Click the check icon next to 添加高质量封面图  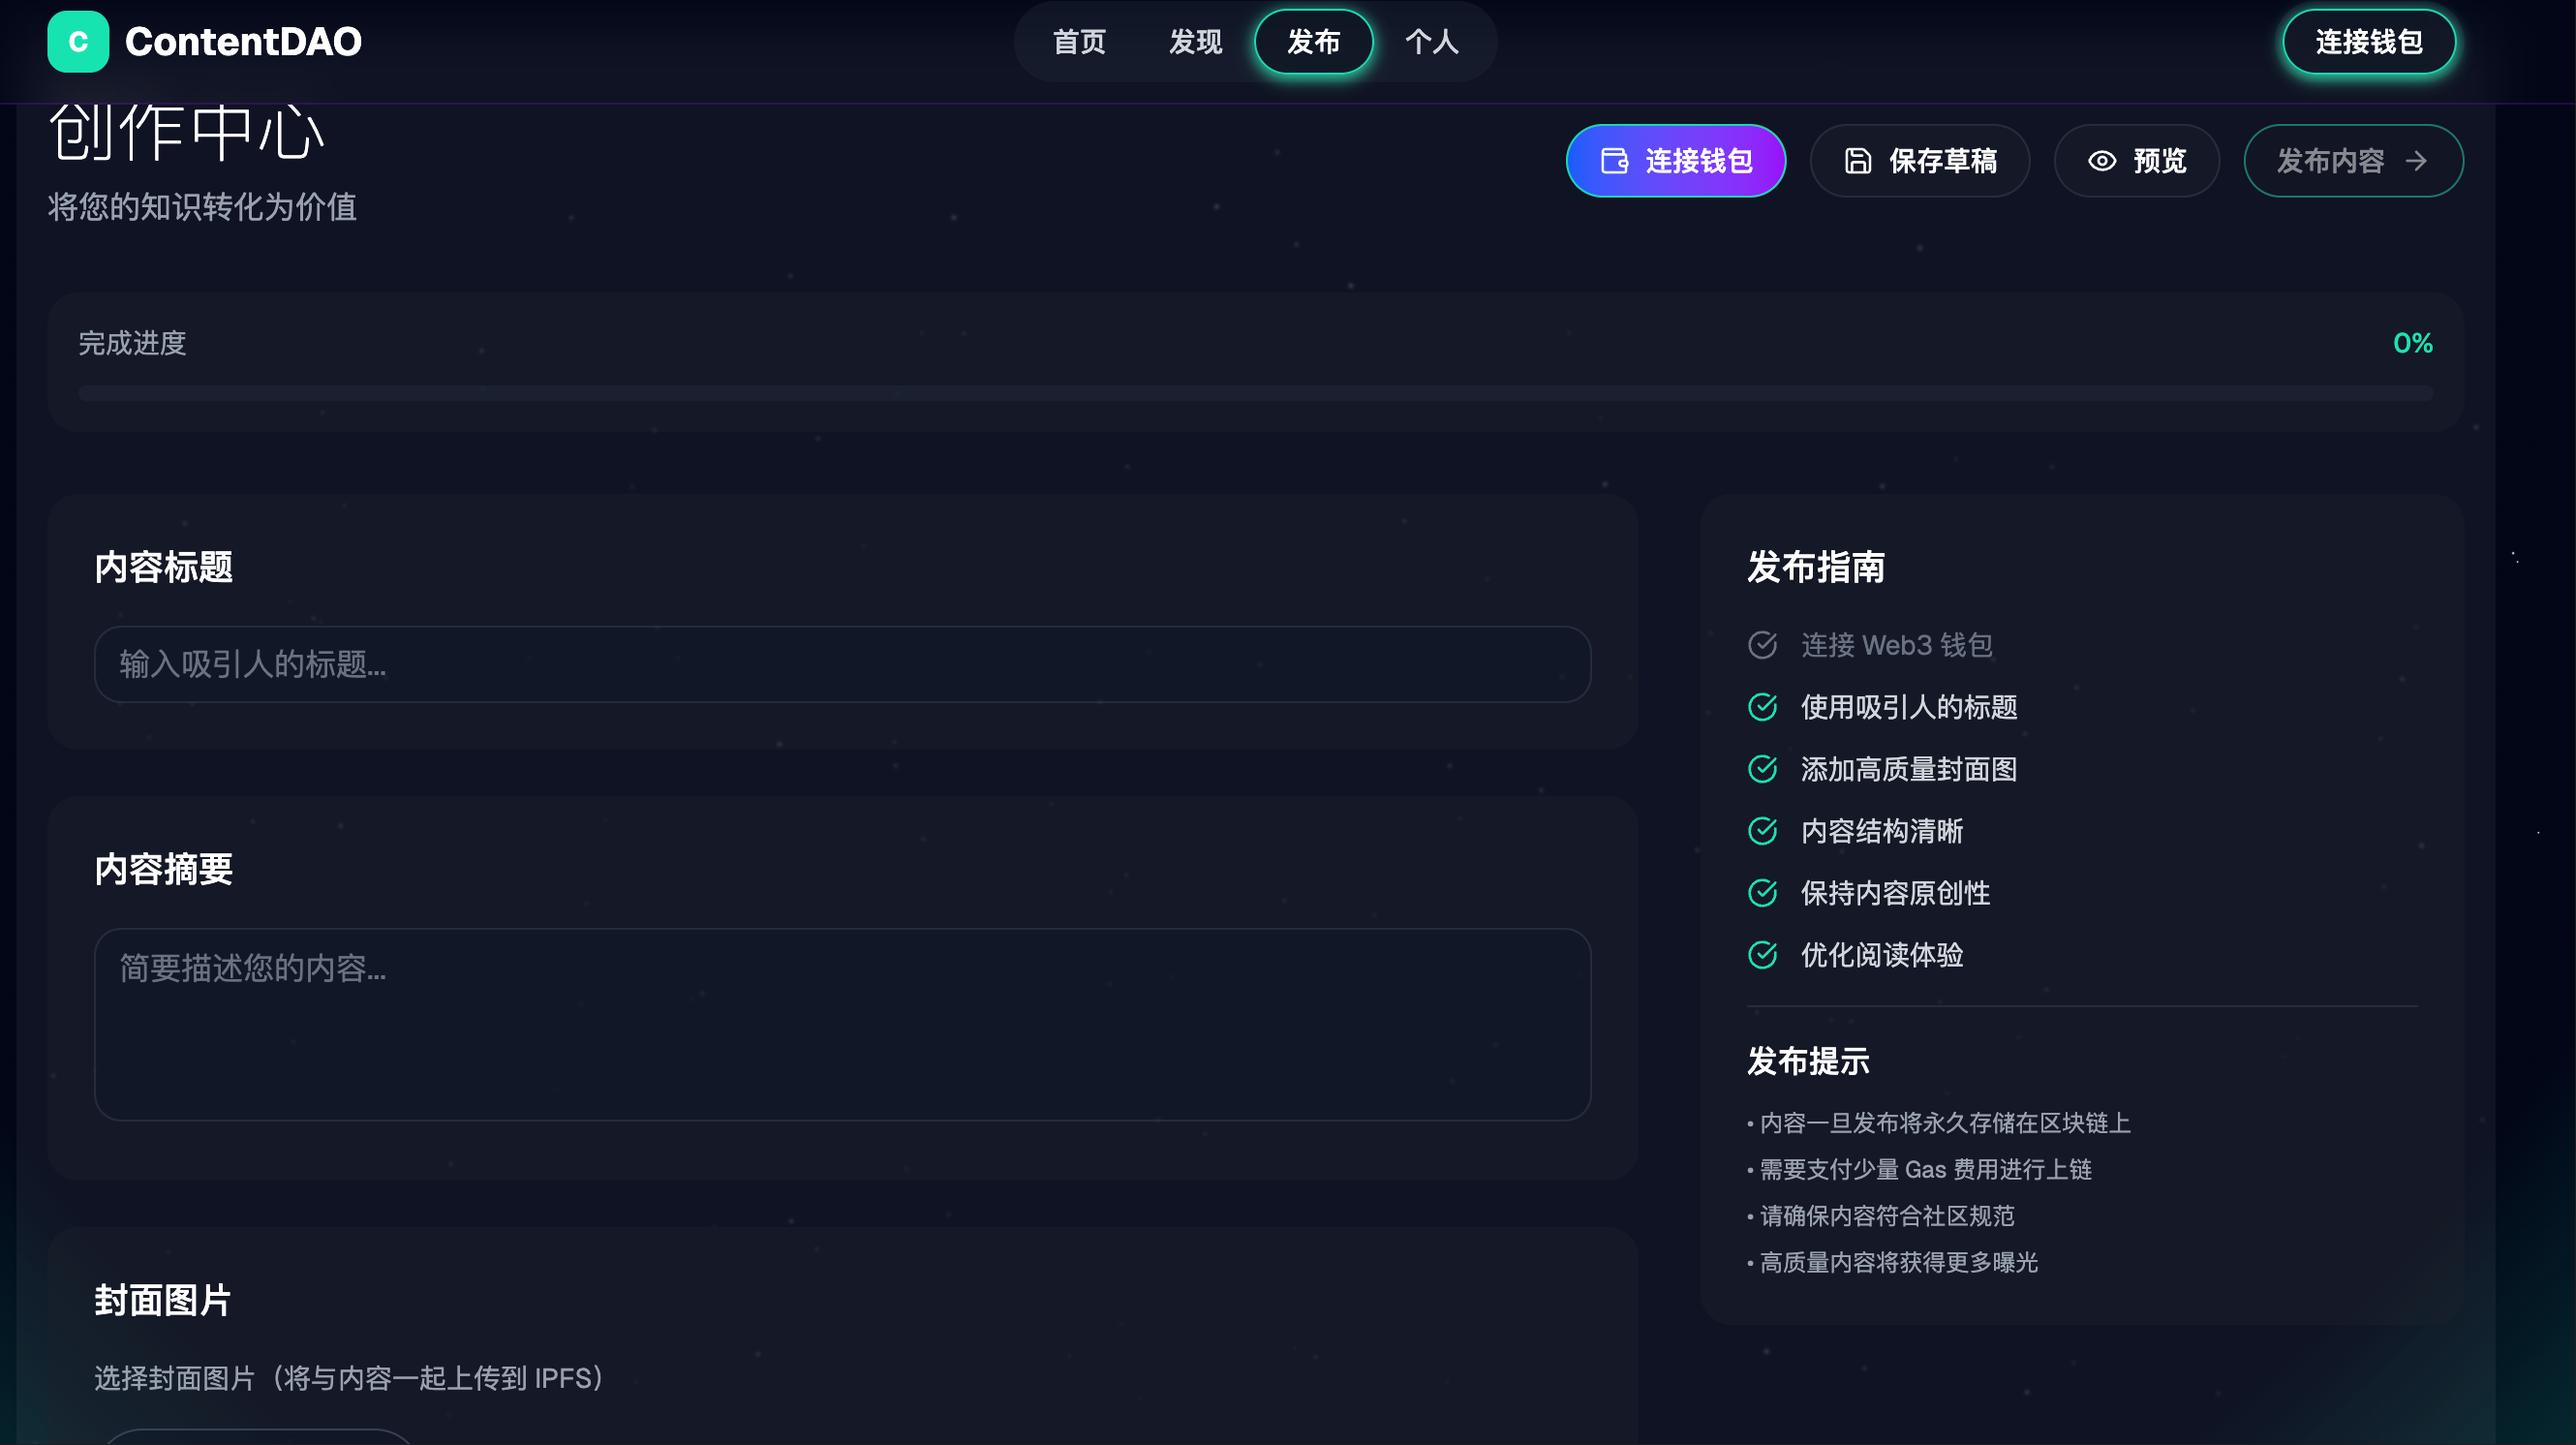(x=1763, y=769)
